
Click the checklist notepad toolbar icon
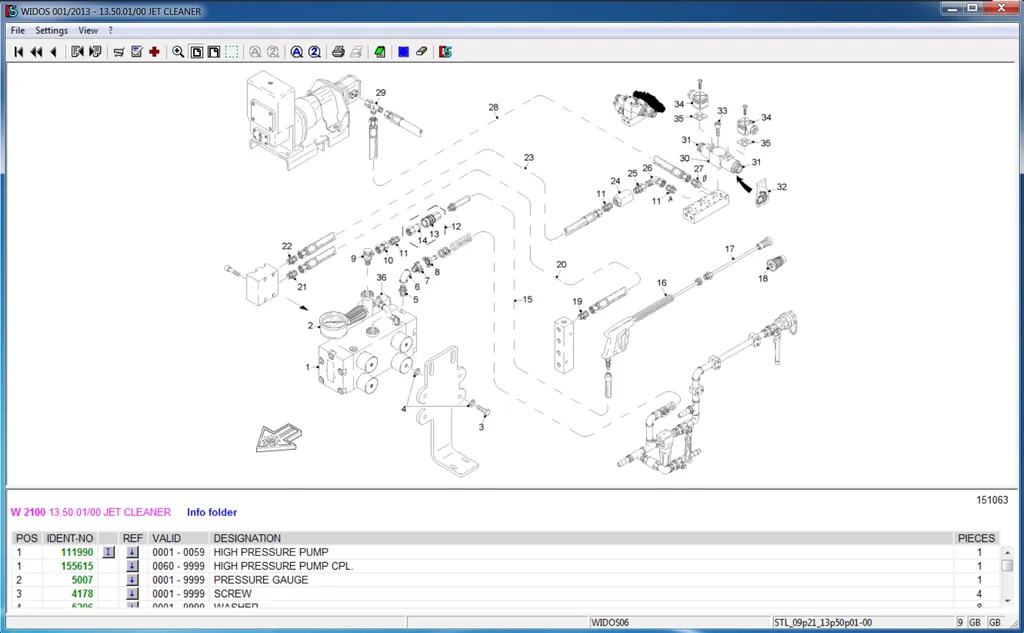(136, 52)
